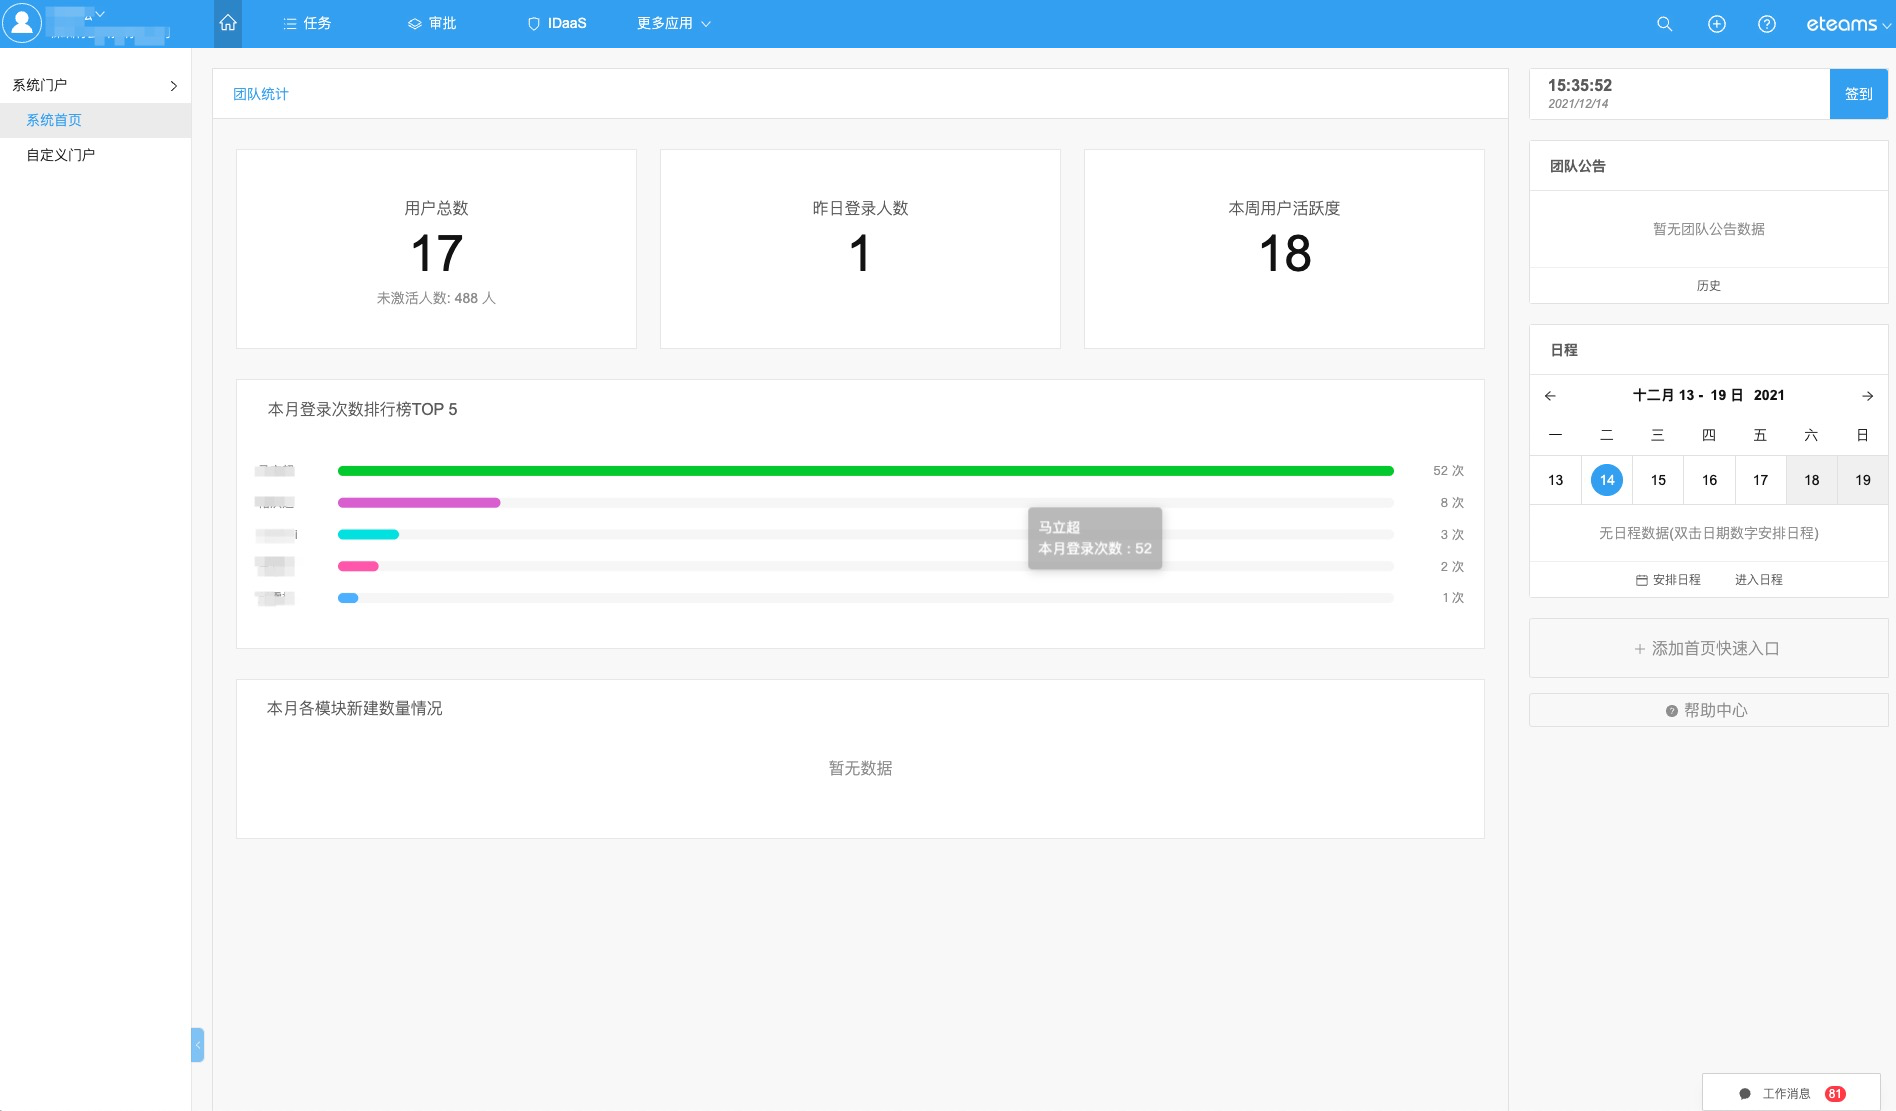1896x1111 pixels.
Task: Click 安排日程 to schedule
Action: pos(1668,580)
